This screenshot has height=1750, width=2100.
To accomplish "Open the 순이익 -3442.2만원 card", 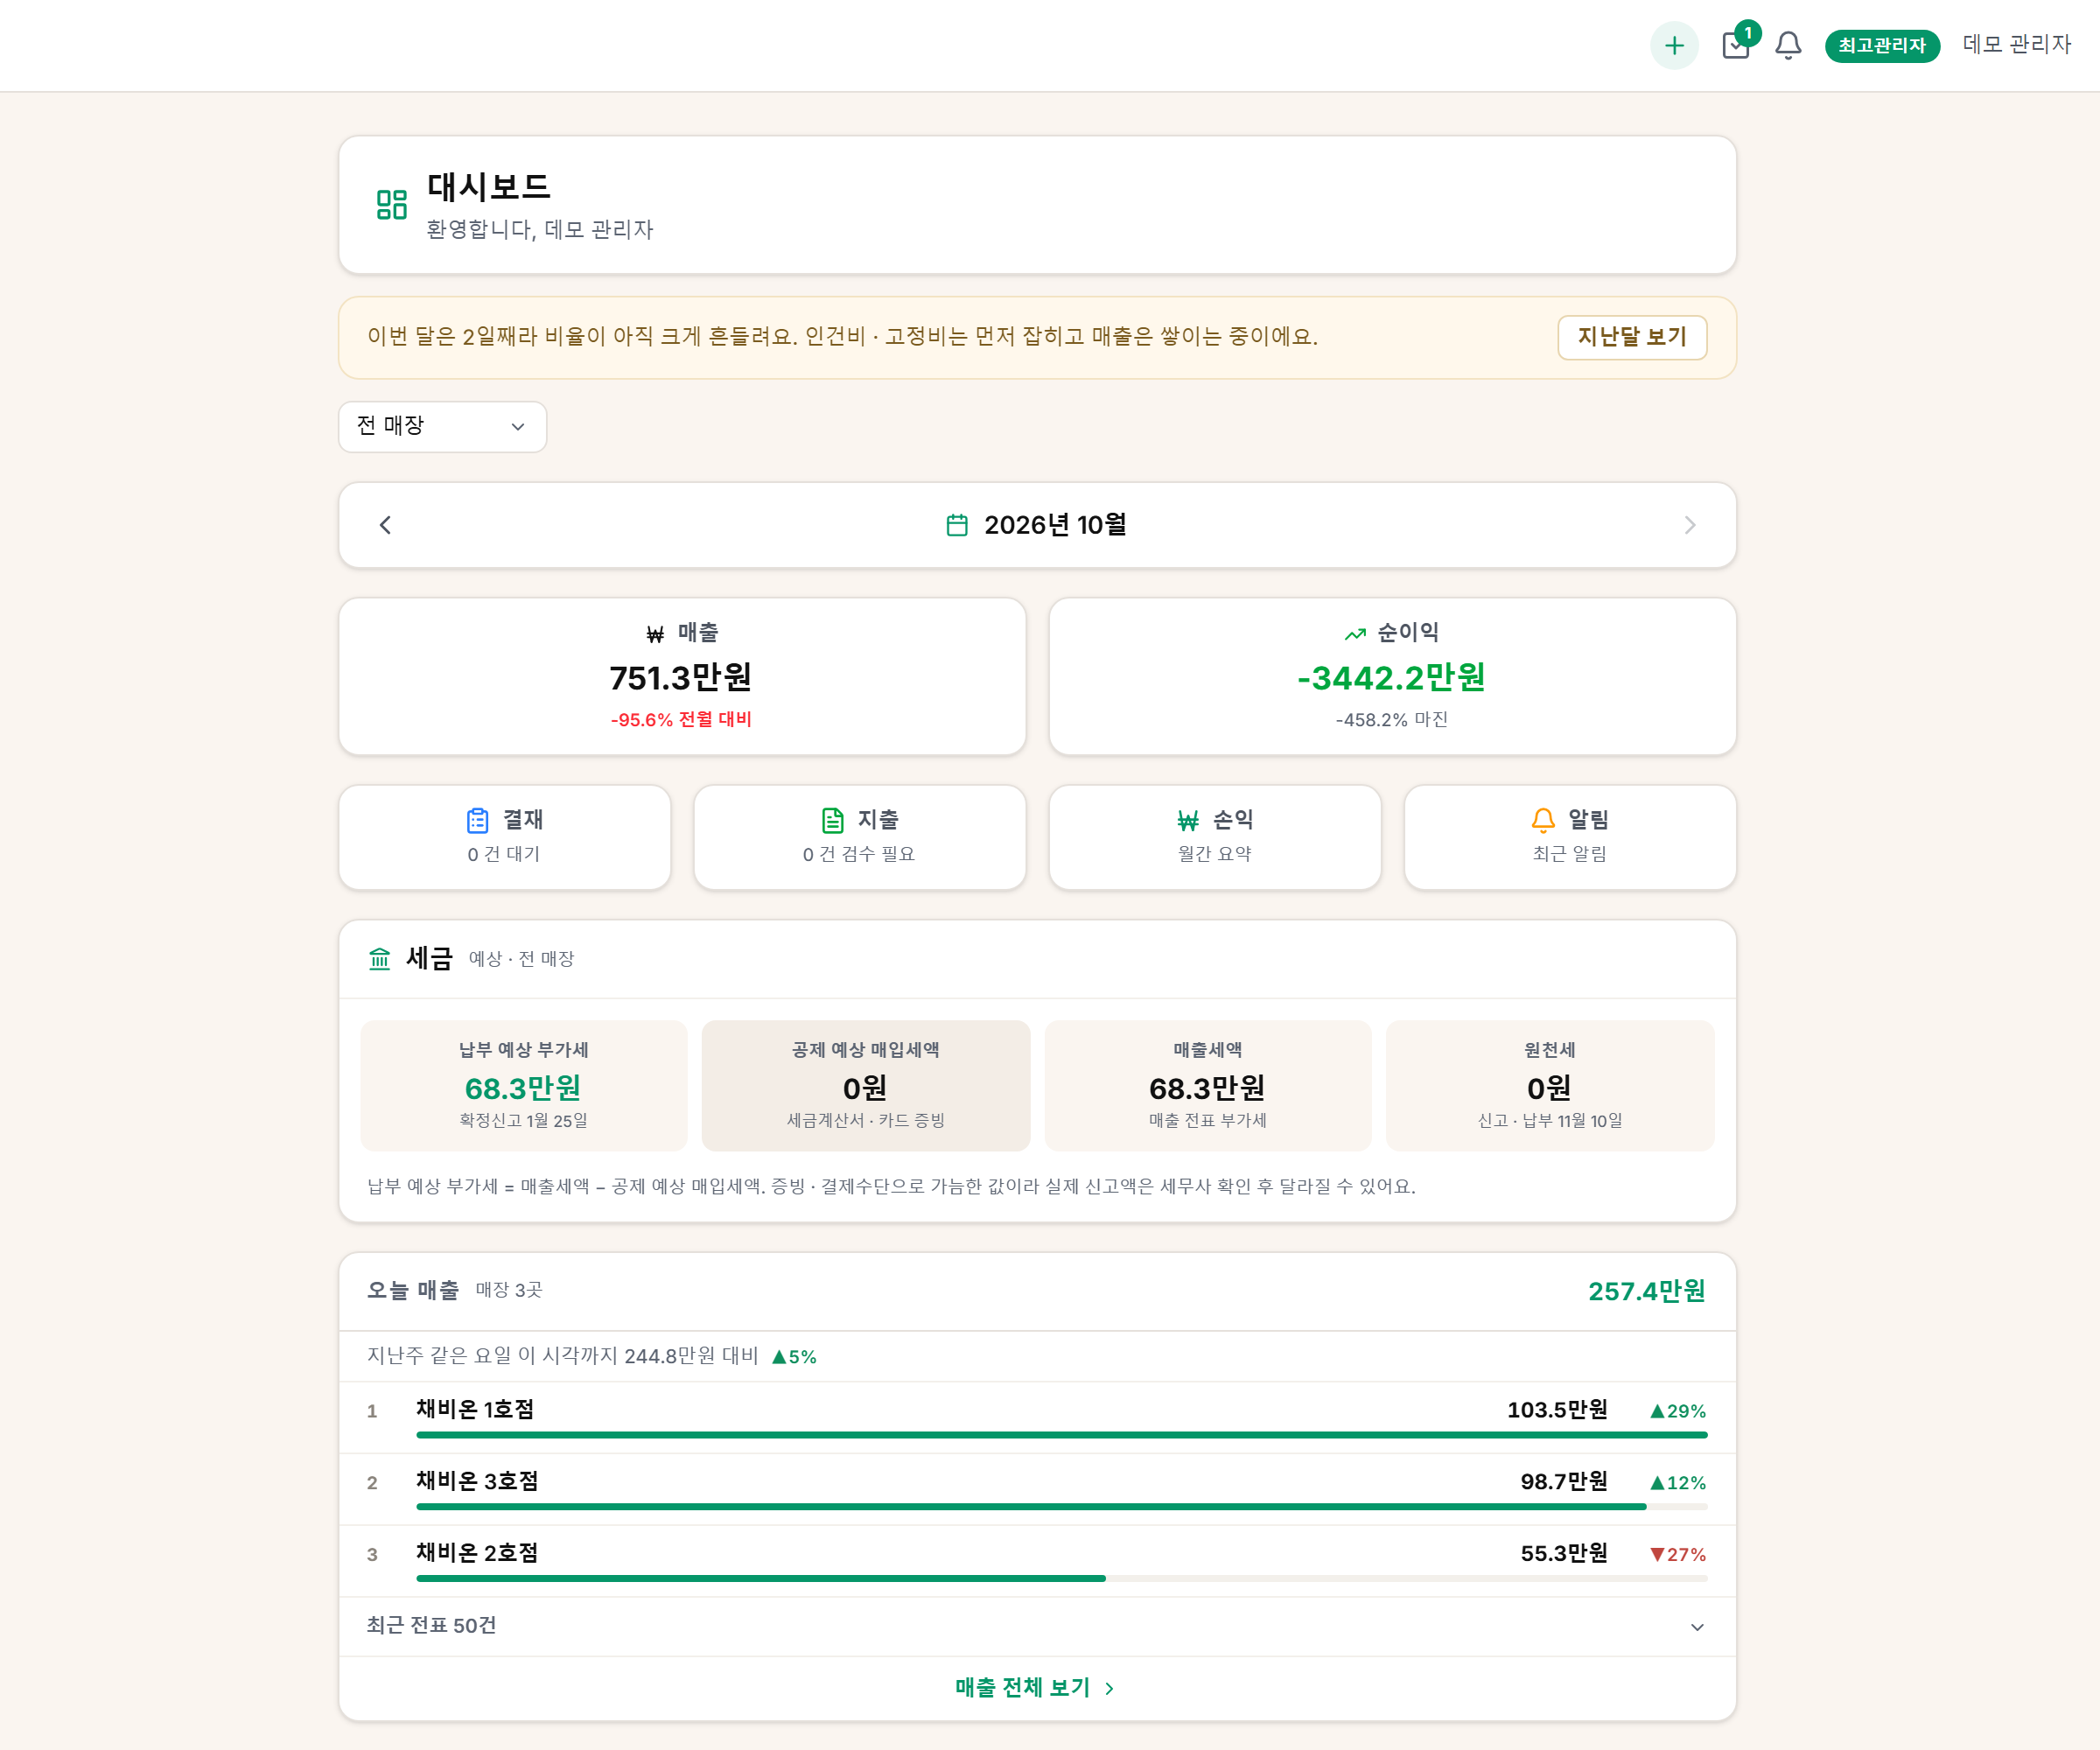I will [x=1392, y=676].
